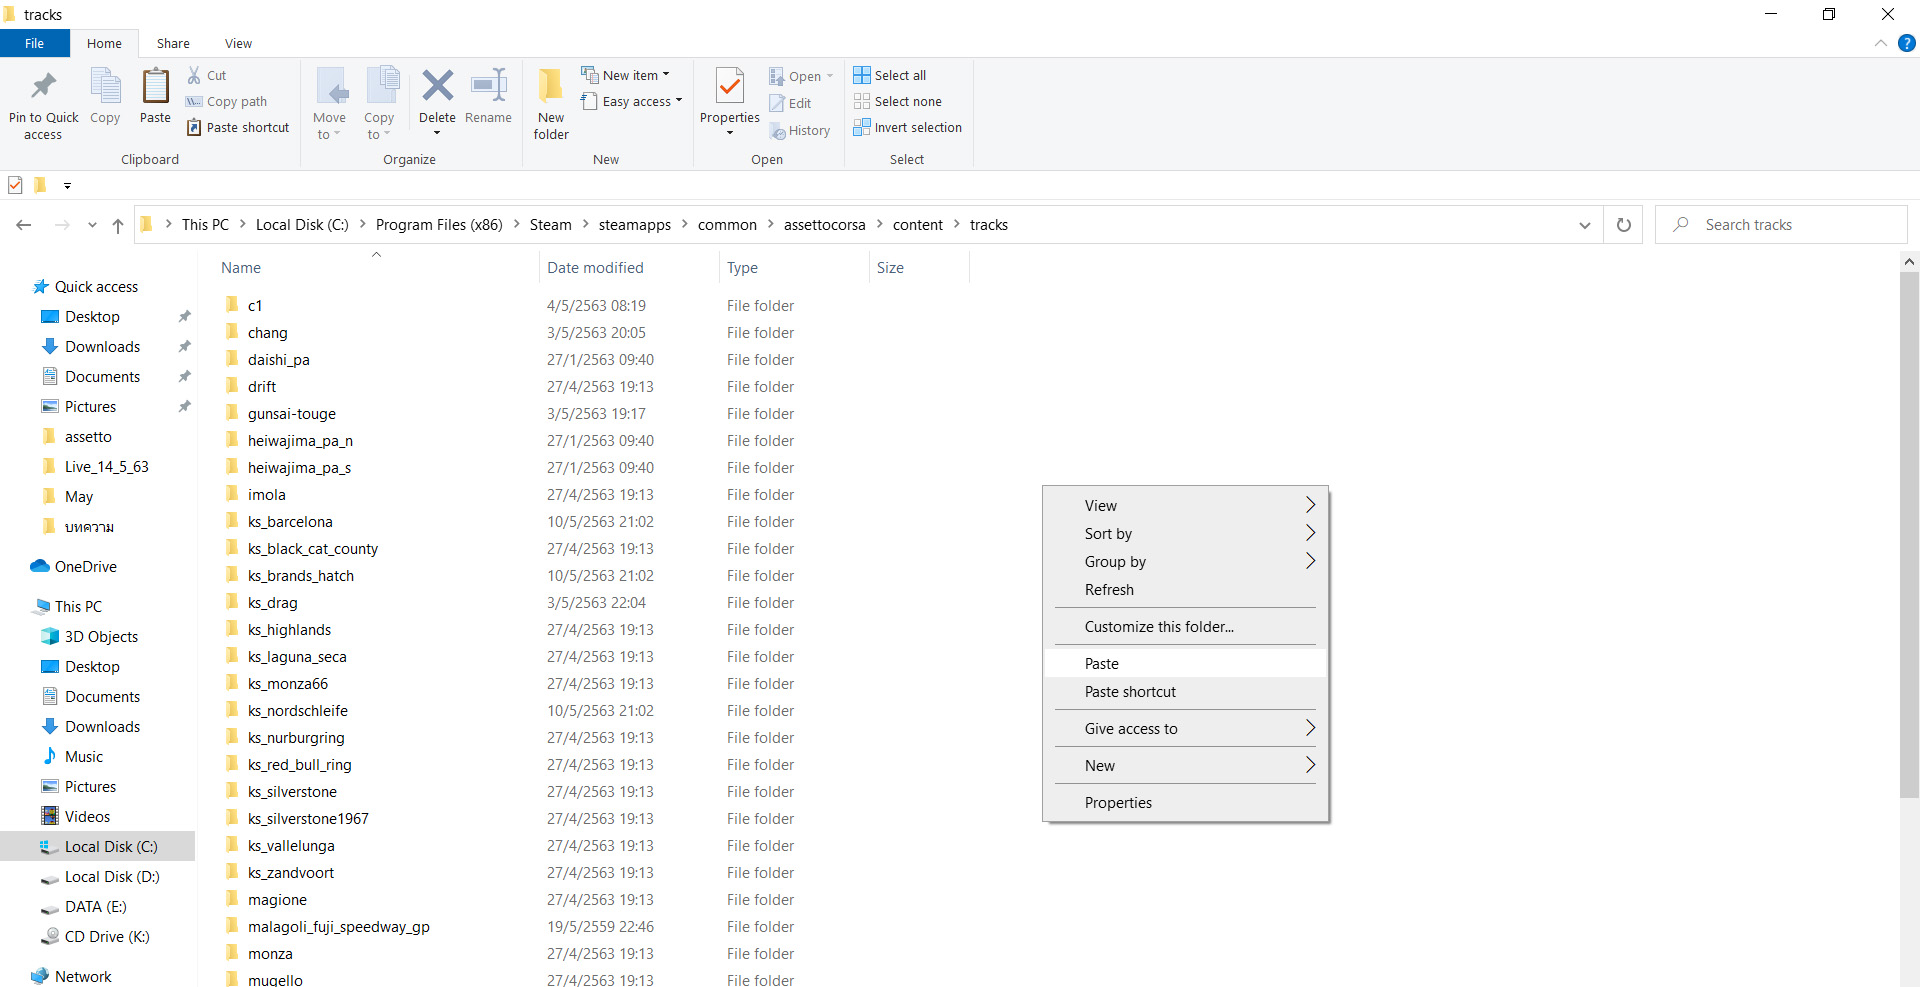Click Invert selection in ribbon
Screen dimensions: 1920x987
(908, 127)
